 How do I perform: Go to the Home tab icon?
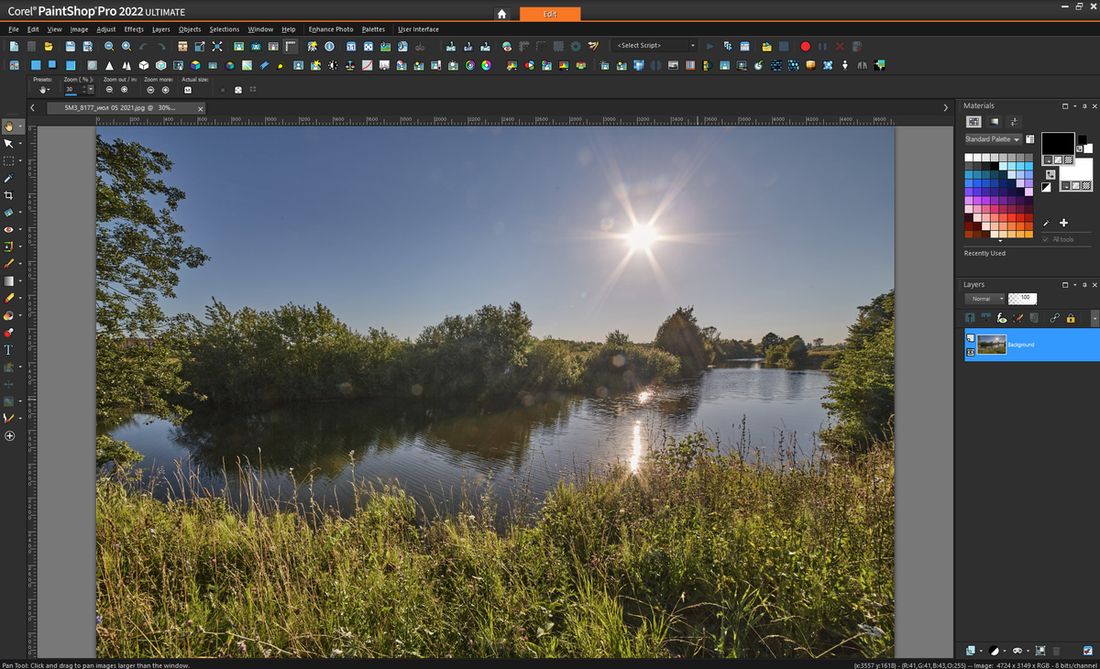(x=502, y=14)
